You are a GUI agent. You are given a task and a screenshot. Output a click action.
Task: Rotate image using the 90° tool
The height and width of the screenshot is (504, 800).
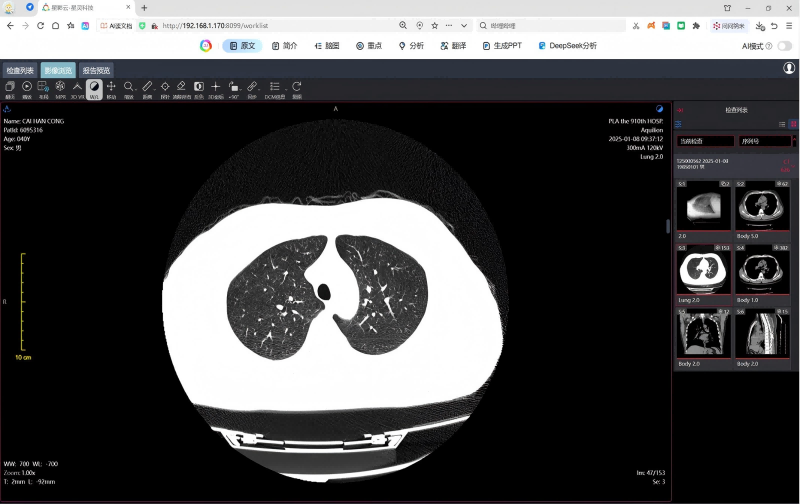tap(233, 90)
